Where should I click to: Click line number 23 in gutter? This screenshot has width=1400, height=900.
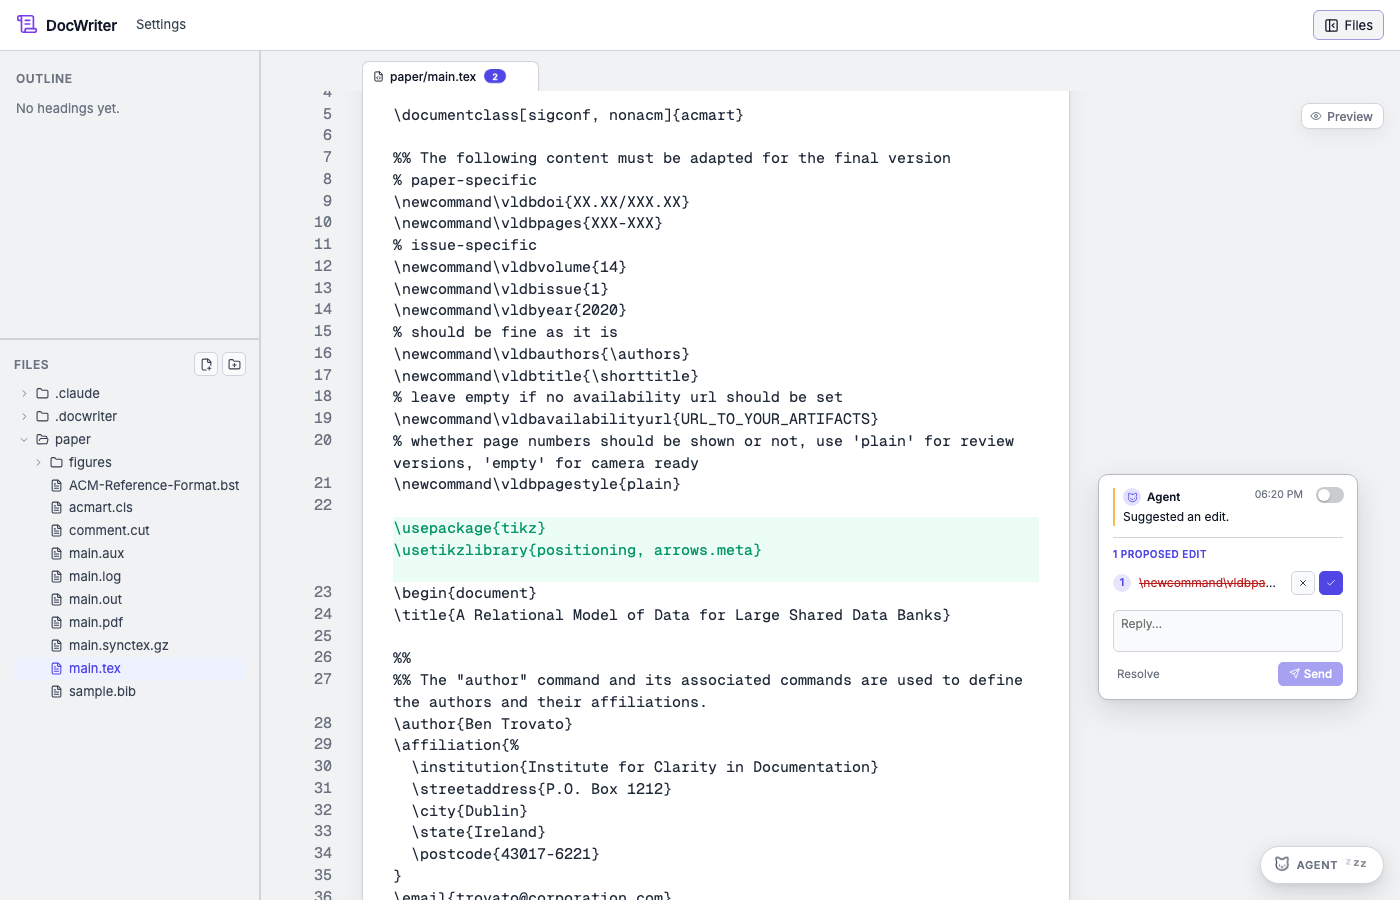pyautogui.click(x=323, y=592)
